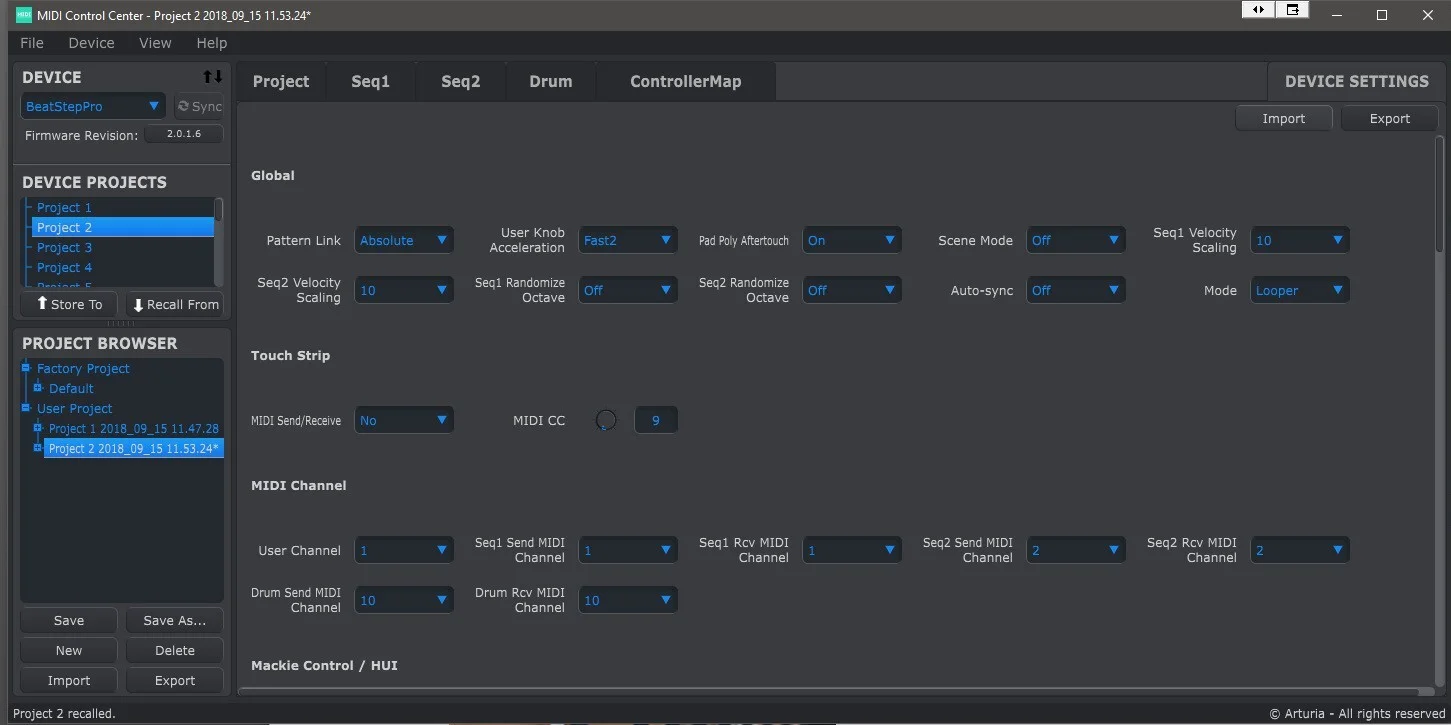Collapse the User Project tree node
Screen dimensions: 1451x725
[x=27, y=408]
